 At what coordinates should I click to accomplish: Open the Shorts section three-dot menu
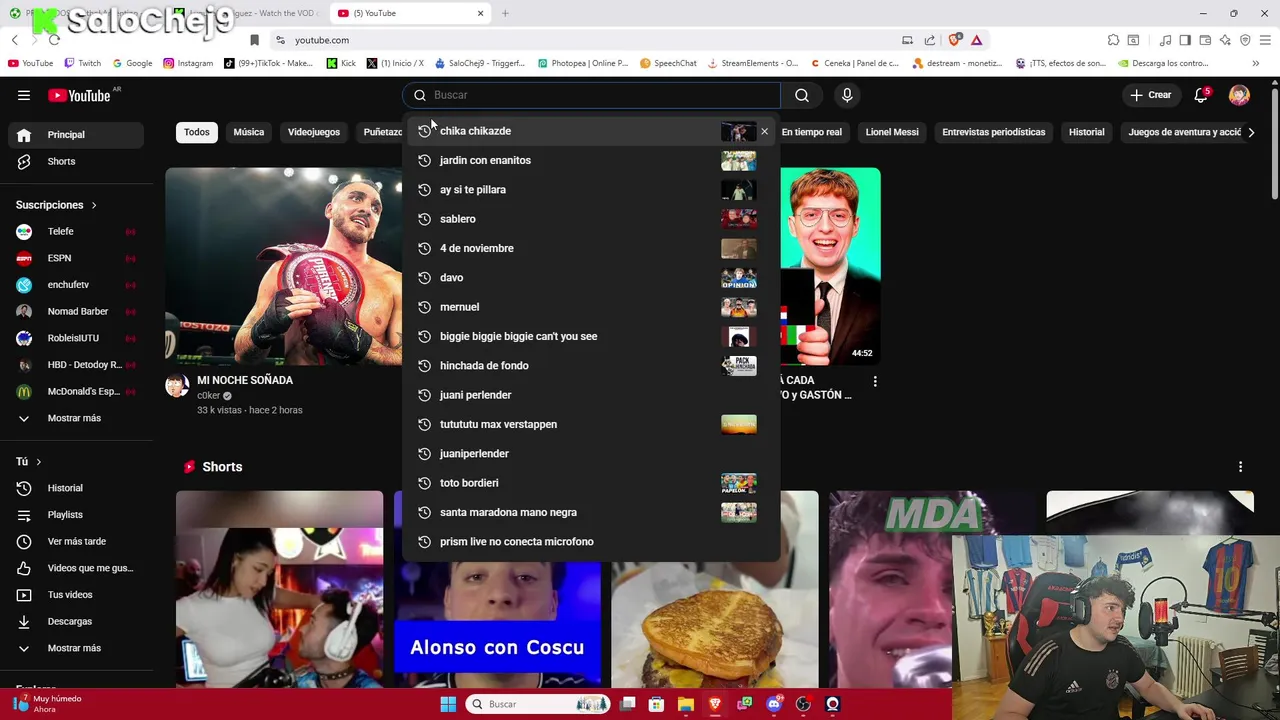pyautogui.click(x=1240, y=467)
